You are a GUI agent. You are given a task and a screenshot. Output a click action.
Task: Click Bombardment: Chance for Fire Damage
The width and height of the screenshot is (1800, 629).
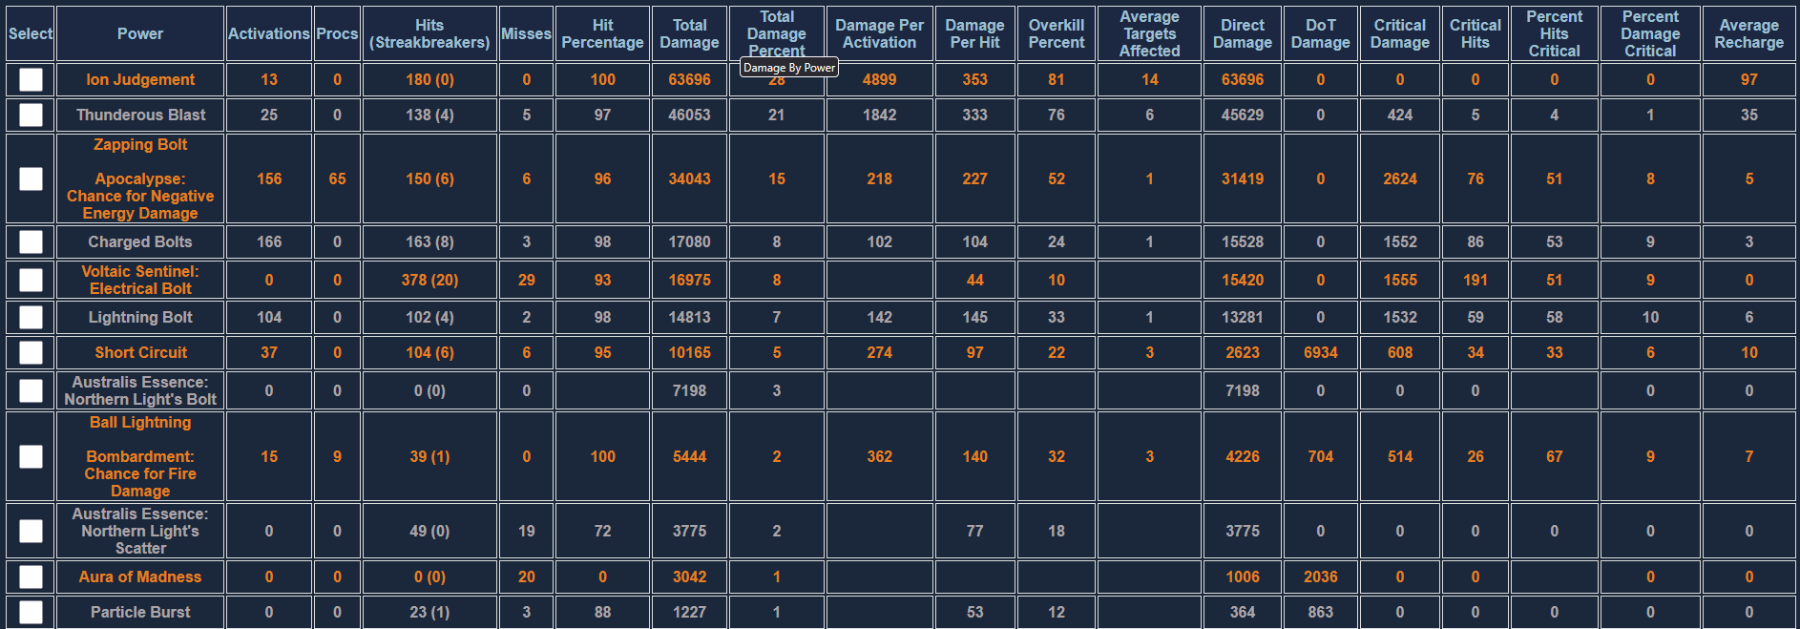pos(140,474)
